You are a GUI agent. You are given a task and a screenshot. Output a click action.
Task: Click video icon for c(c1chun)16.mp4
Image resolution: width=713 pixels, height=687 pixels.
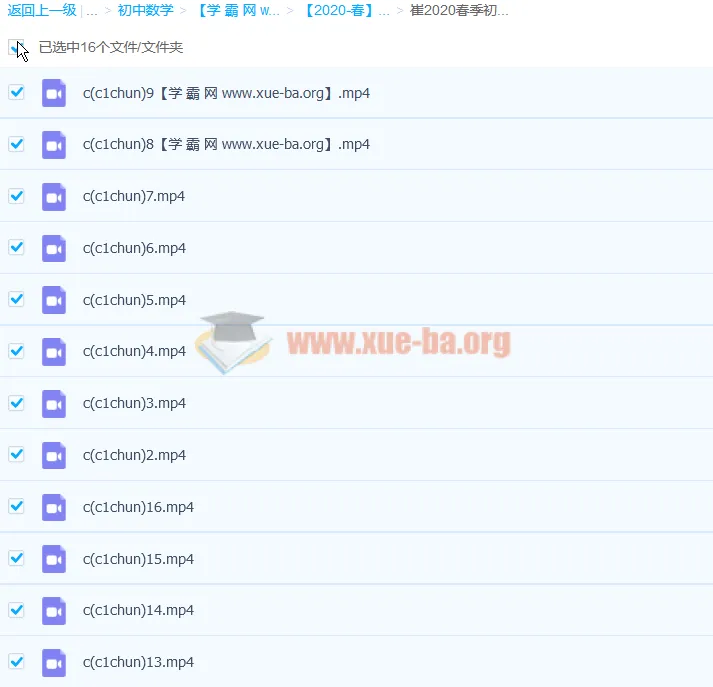[x=53, y=507]
